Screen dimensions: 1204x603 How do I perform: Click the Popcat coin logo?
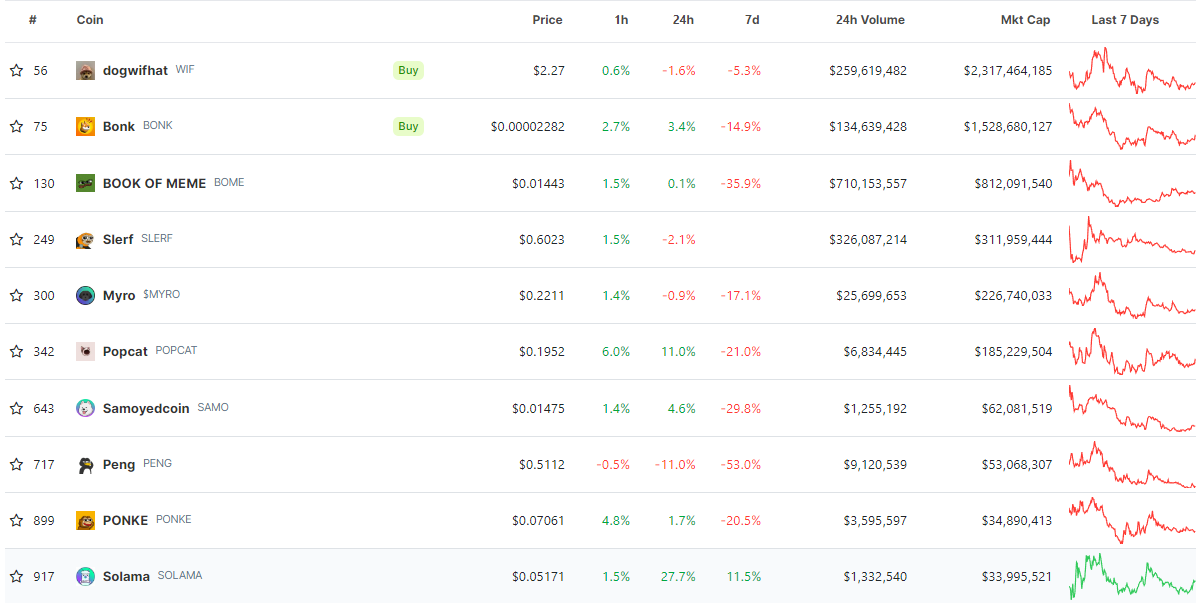pos(85,351)
